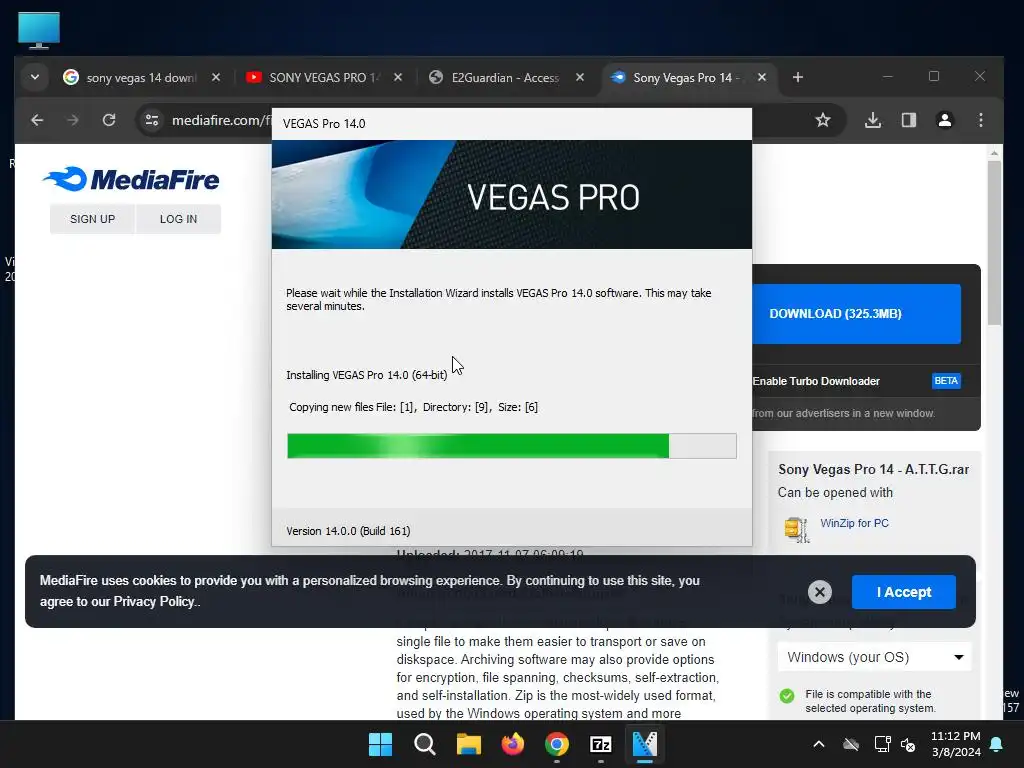The image size is (1024, 768).
Task: Reload the MediaFire page
Action: [x=109, y=120]
